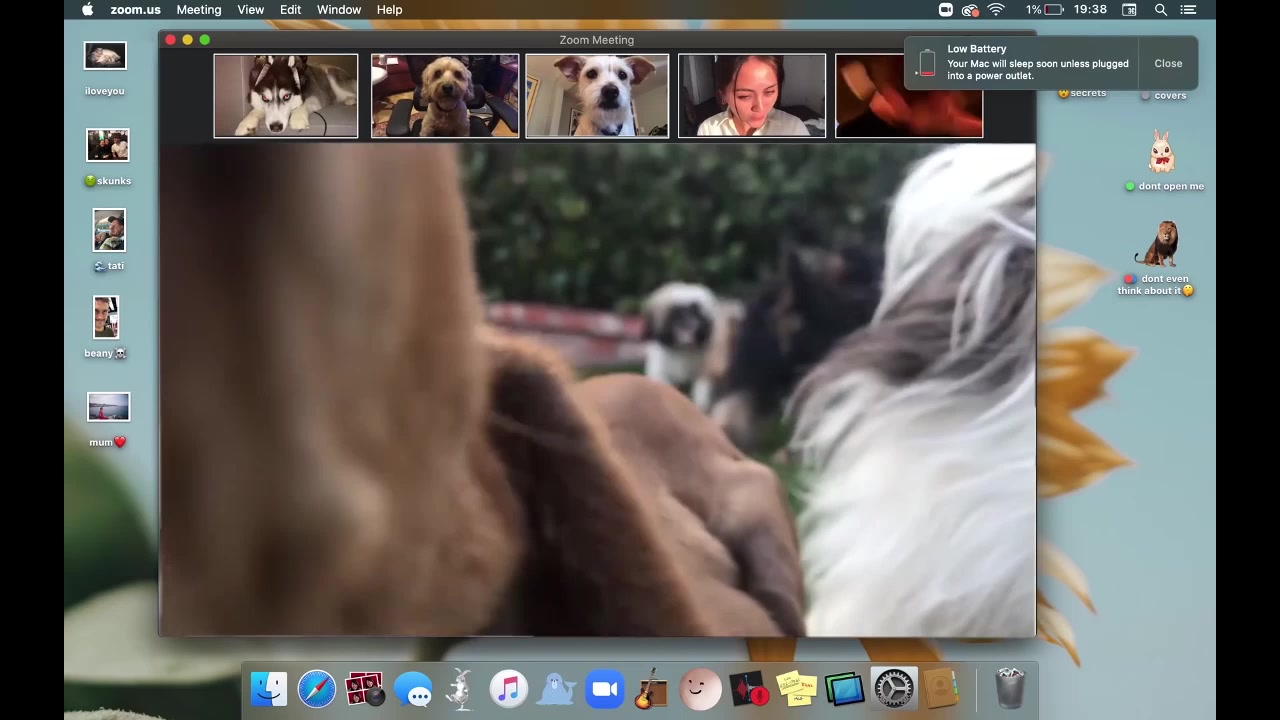Screen dimensions: 1280x720
Task: Select the beany desktop file
Action: click(x=106, y=318)
